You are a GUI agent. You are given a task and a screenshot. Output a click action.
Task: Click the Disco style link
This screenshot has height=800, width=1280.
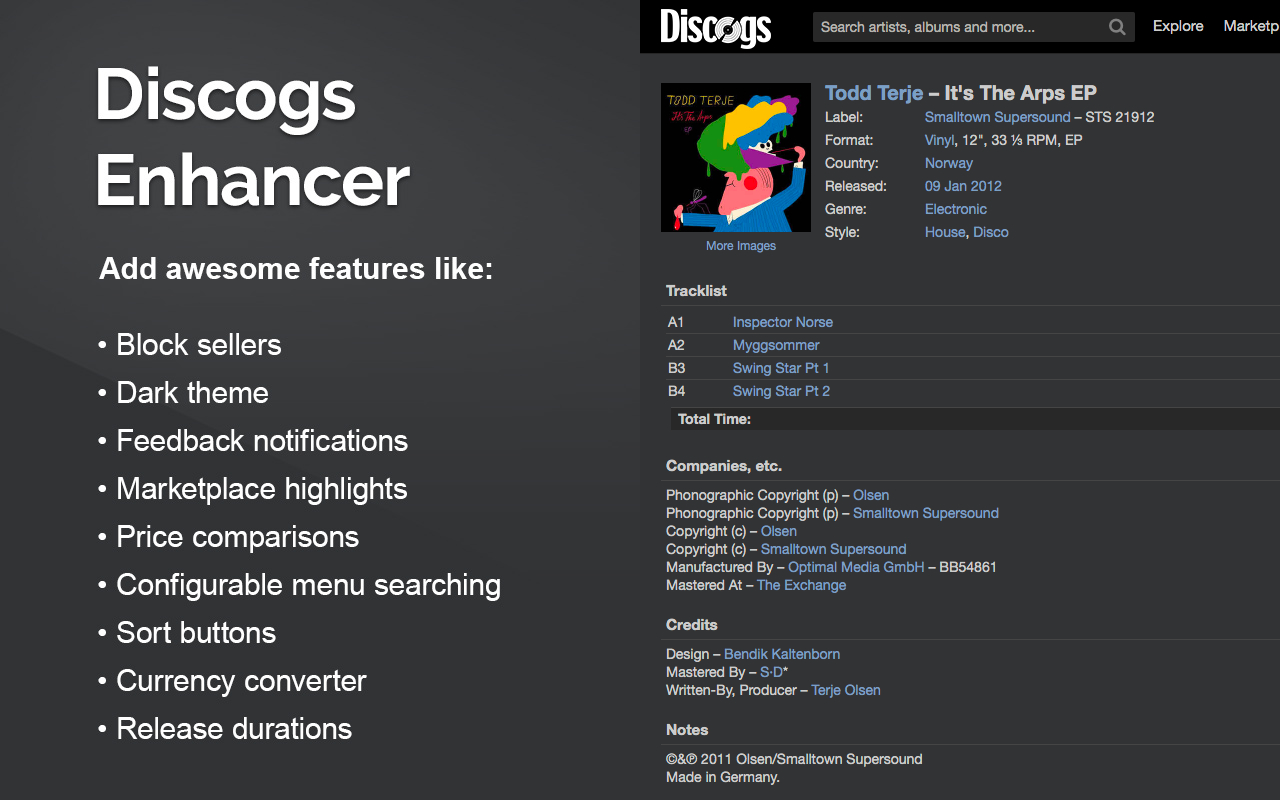[991, 232]
